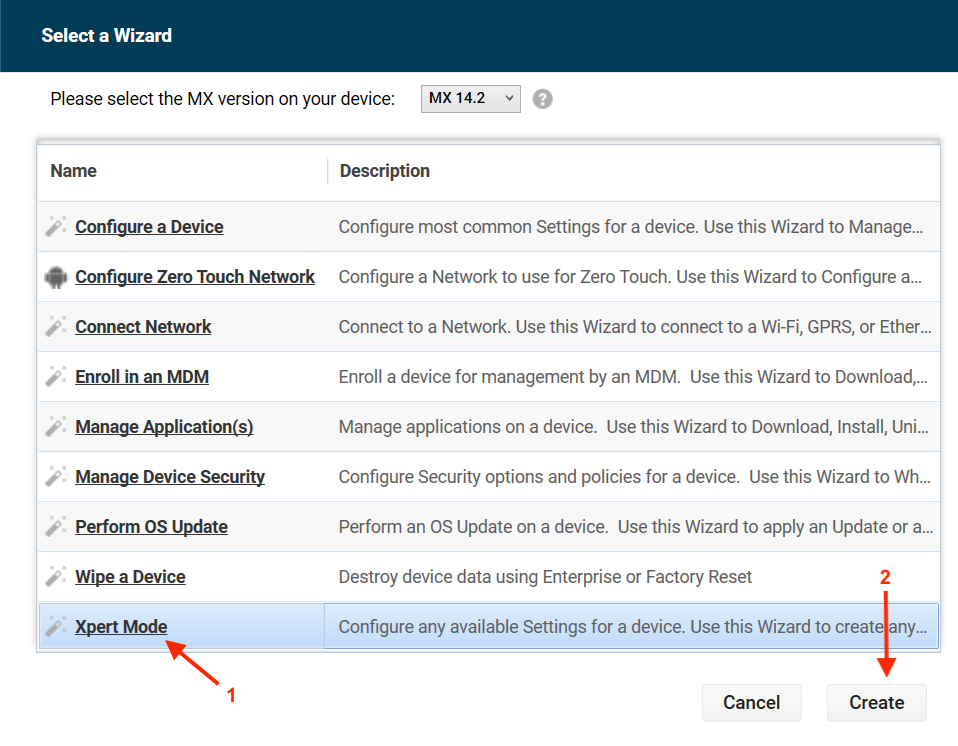
Task: Open the help question mark icon
Action: tap(543, 99)
